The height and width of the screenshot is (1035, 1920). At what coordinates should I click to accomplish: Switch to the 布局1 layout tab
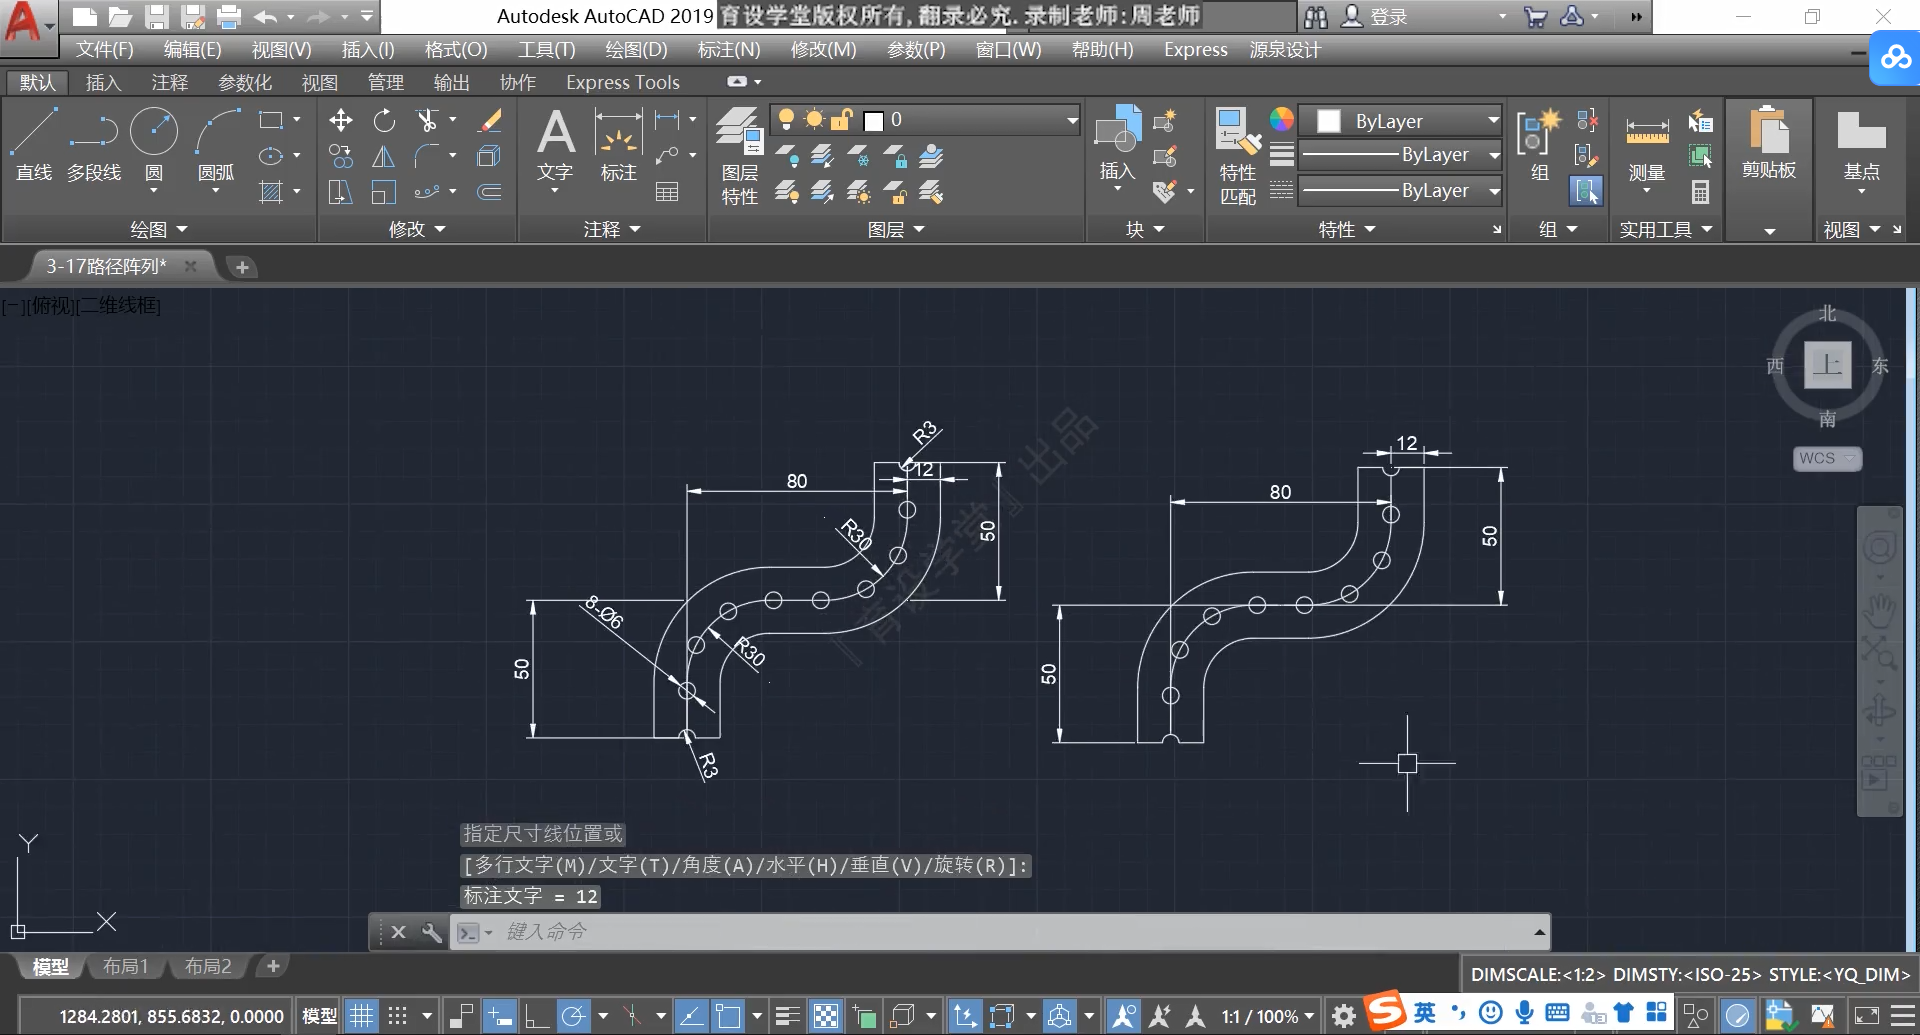[x=125, y=966]
